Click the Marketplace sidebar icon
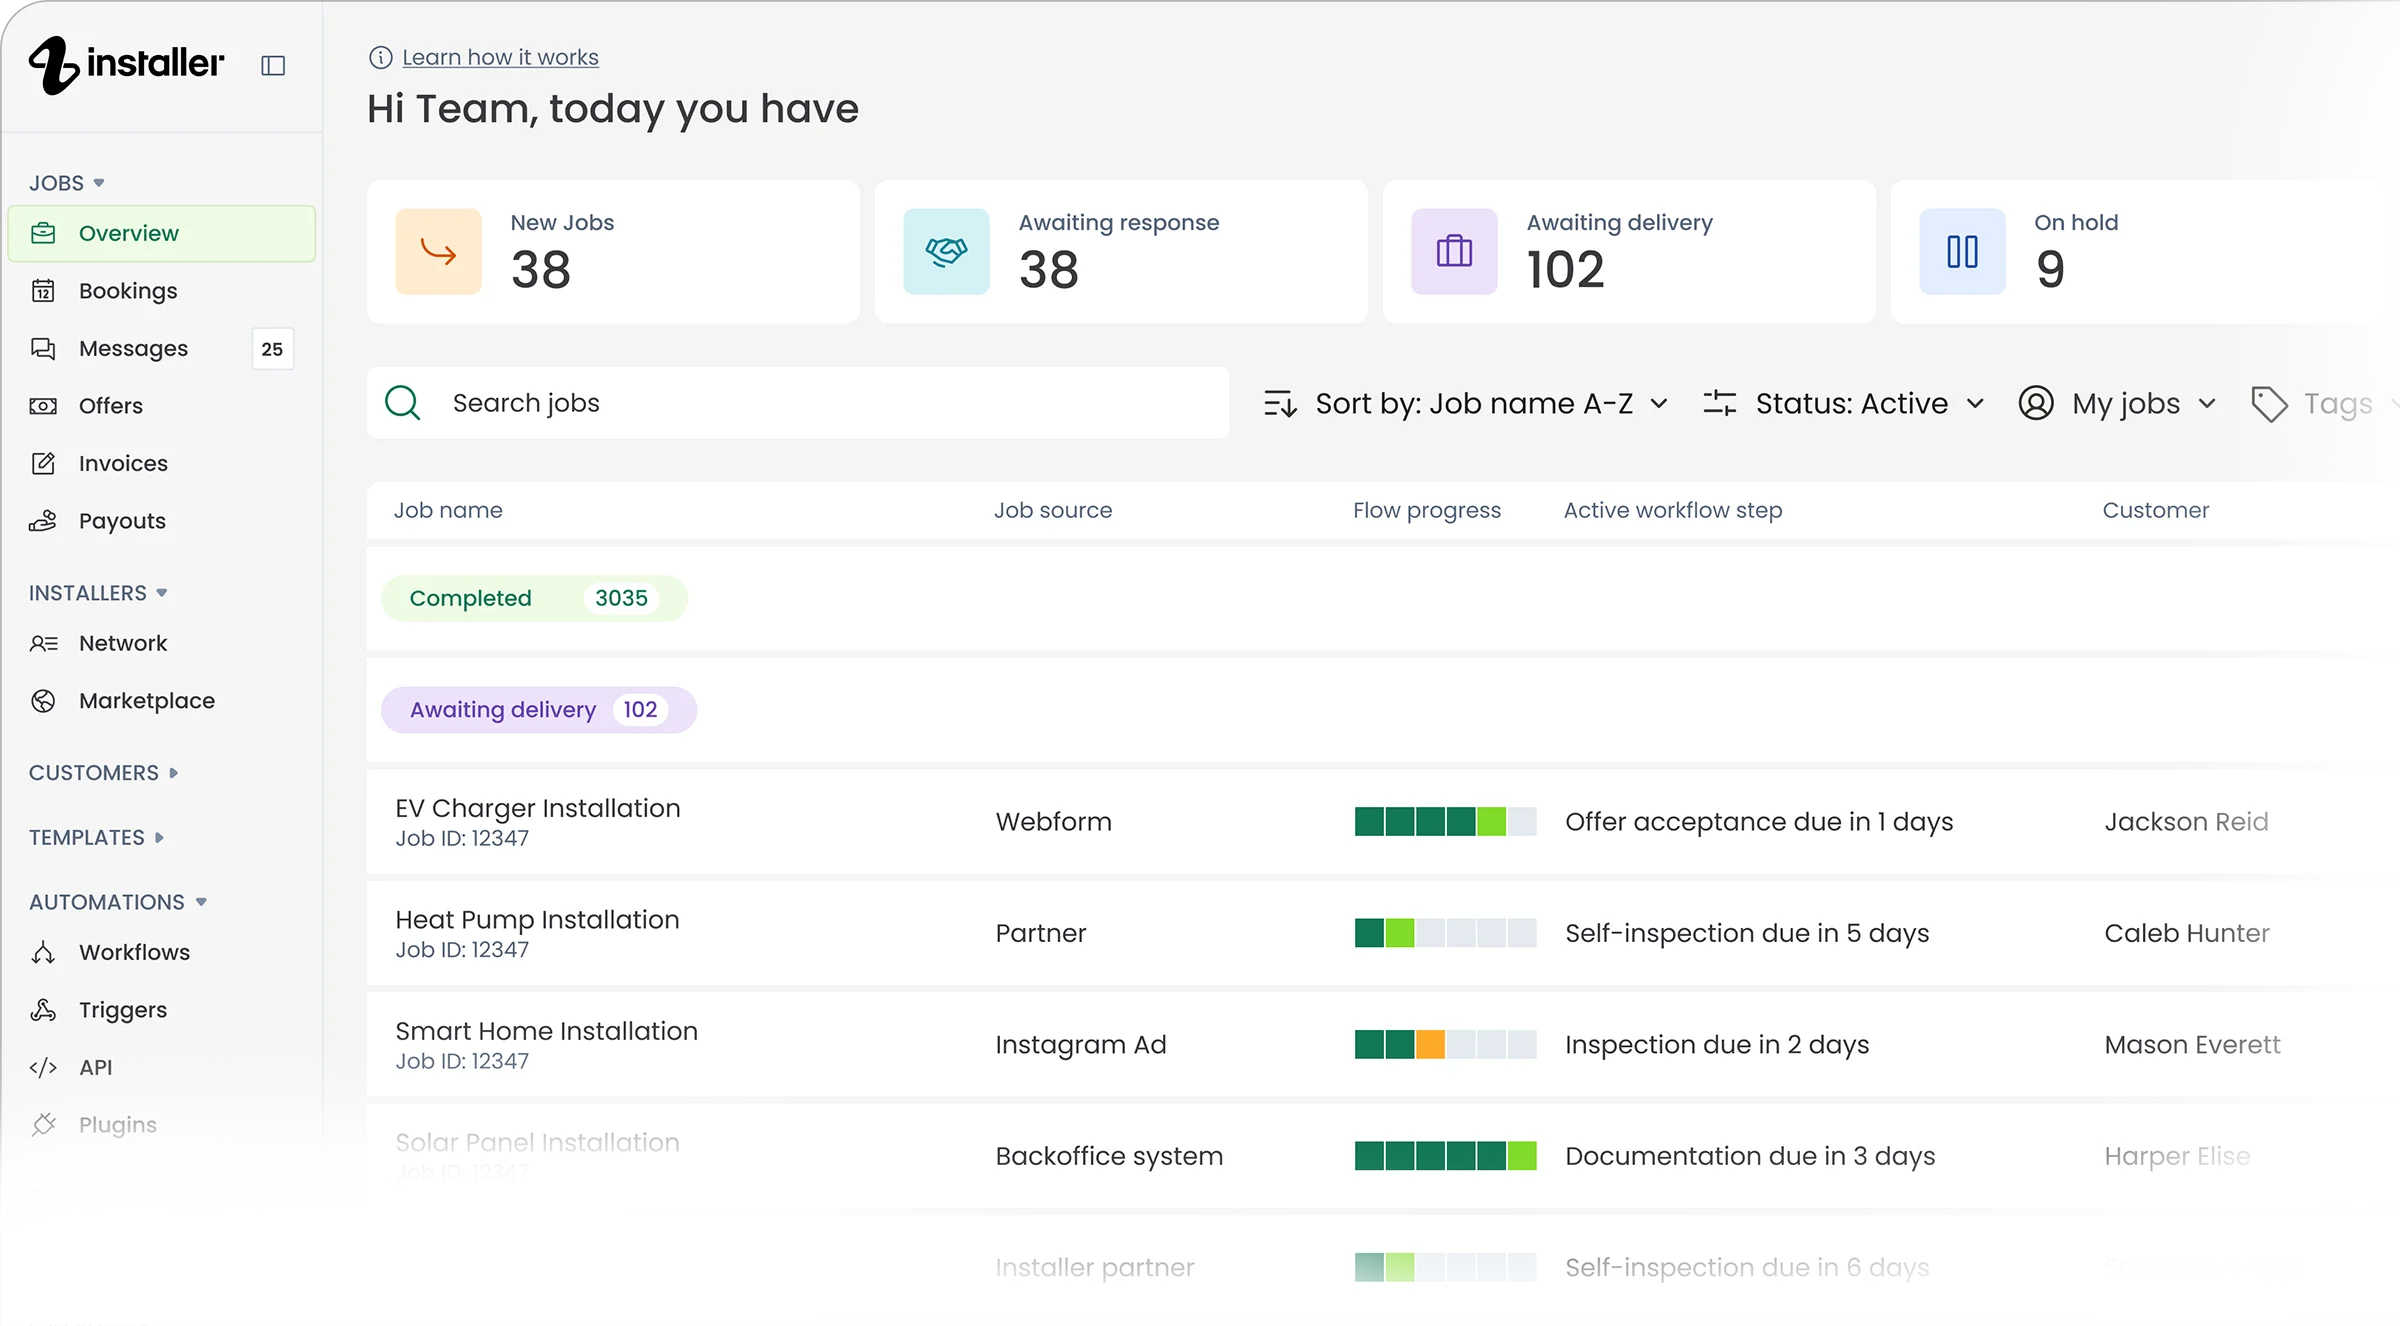This screenshot has width=2400, height=1326. (x=43, y=701)
